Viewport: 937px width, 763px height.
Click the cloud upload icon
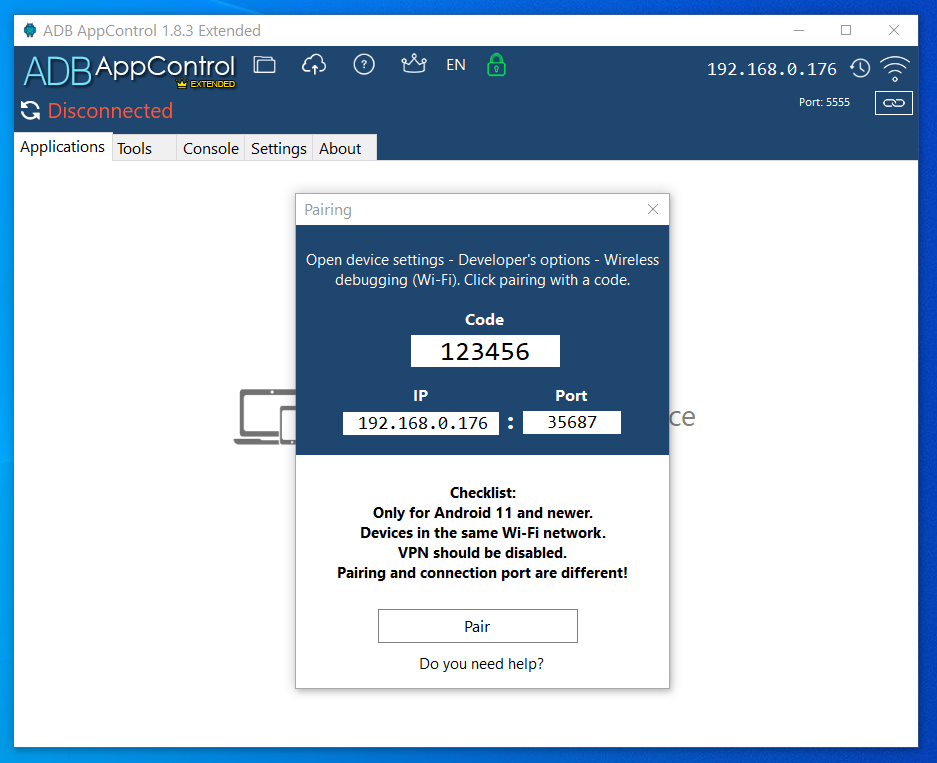click(314, 65)
